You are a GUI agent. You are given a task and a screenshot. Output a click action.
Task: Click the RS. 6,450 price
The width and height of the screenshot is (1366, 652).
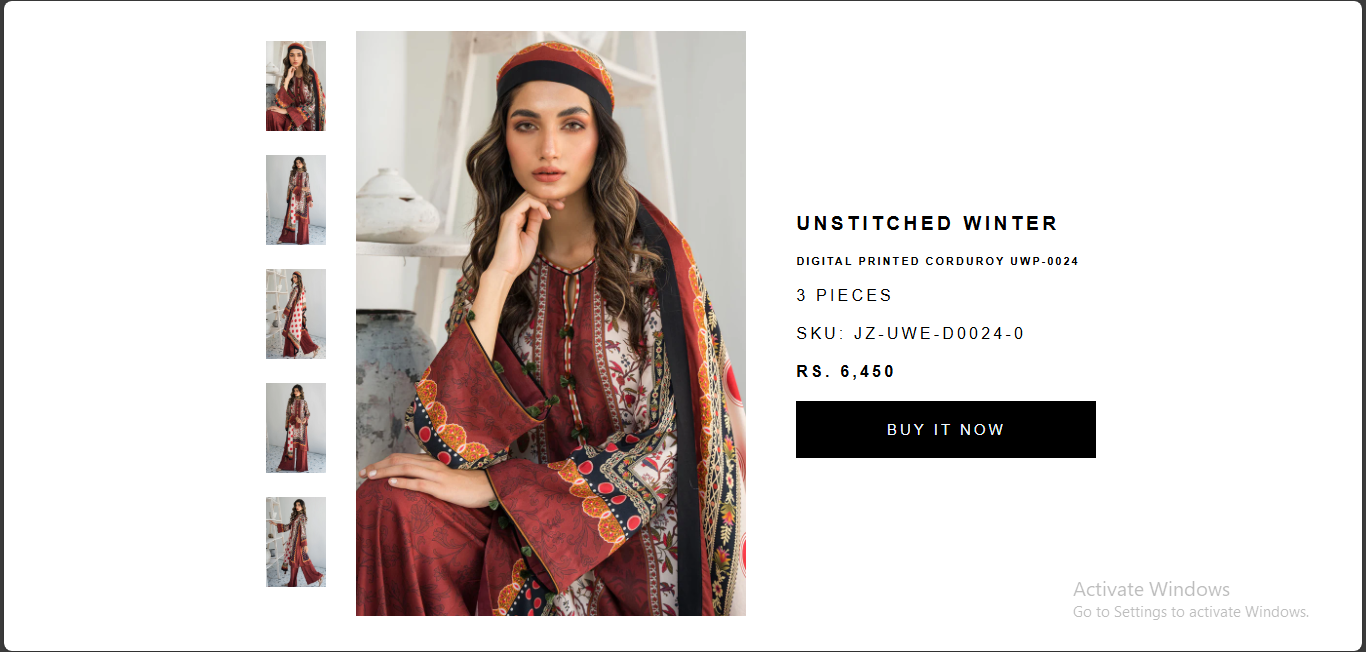tap(846, 371)
